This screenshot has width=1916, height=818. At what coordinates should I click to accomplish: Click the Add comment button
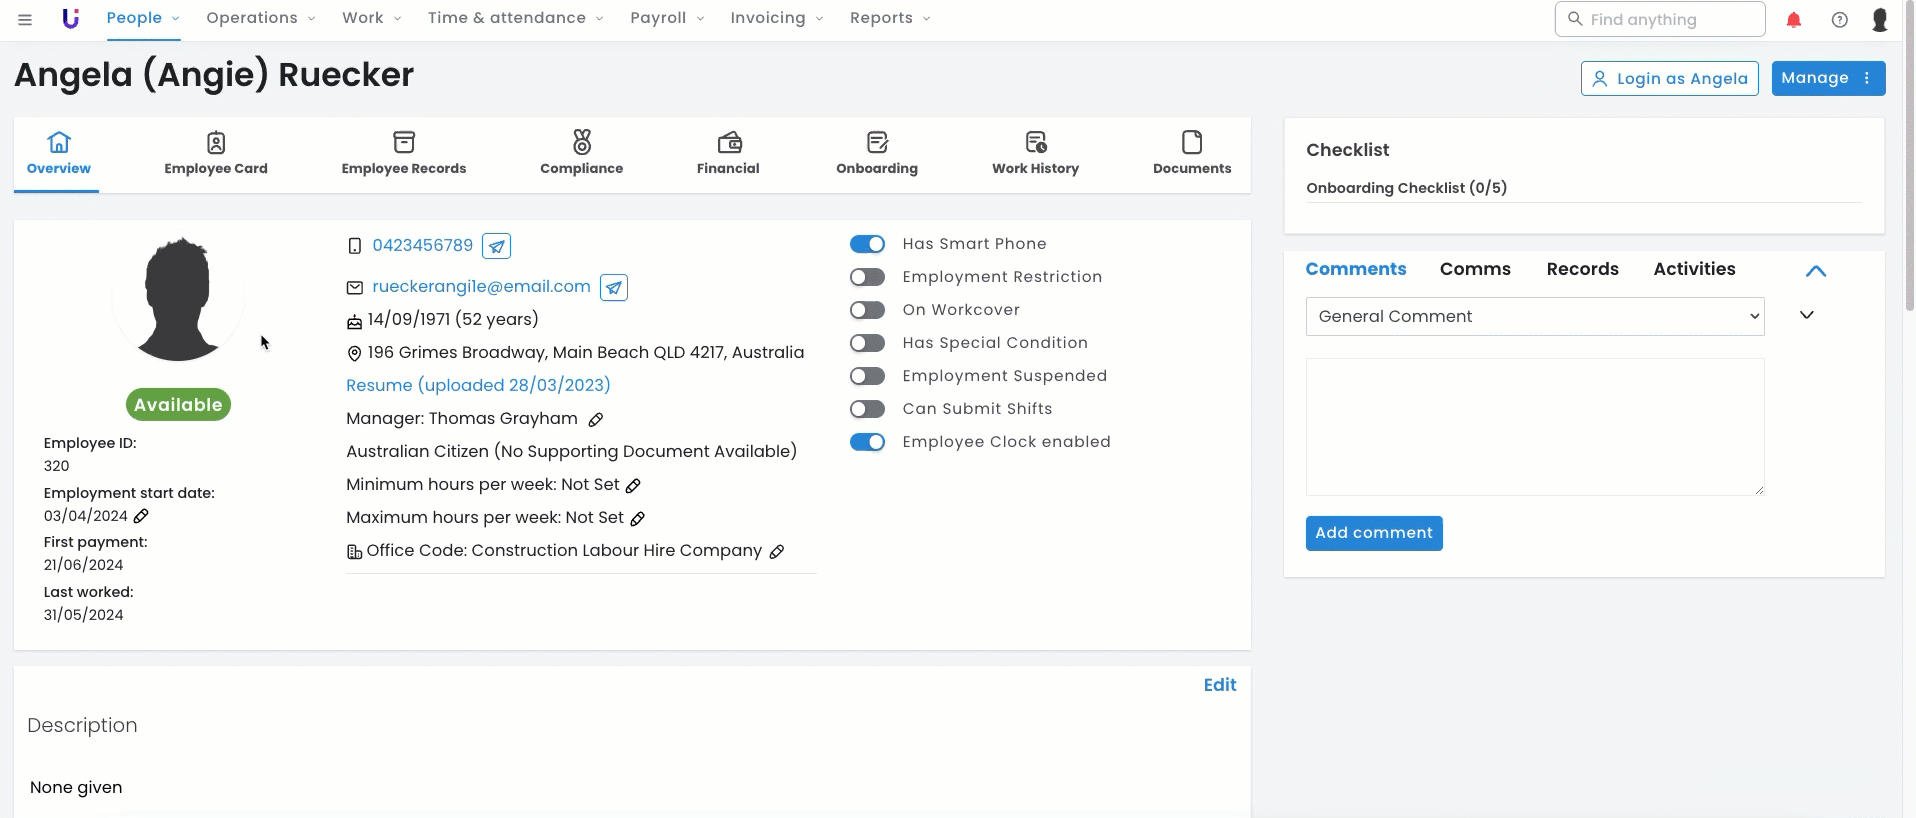pos(1373,533)
